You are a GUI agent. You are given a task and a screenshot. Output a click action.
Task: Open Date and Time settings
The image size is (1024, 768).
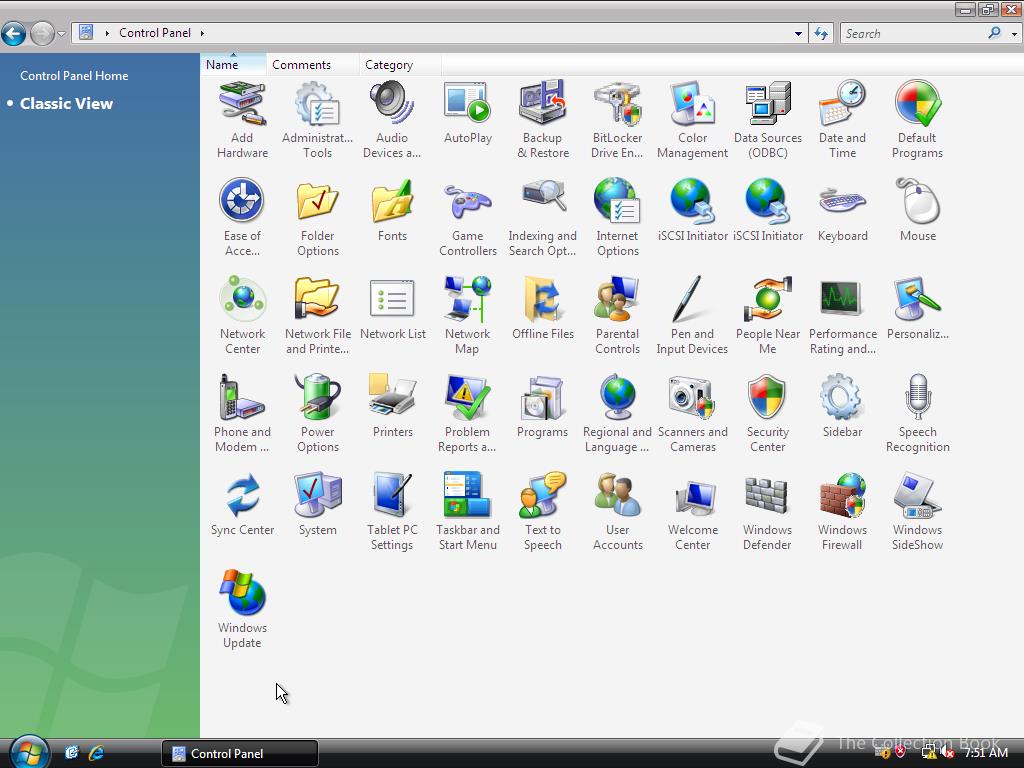[x=842, y=120]
